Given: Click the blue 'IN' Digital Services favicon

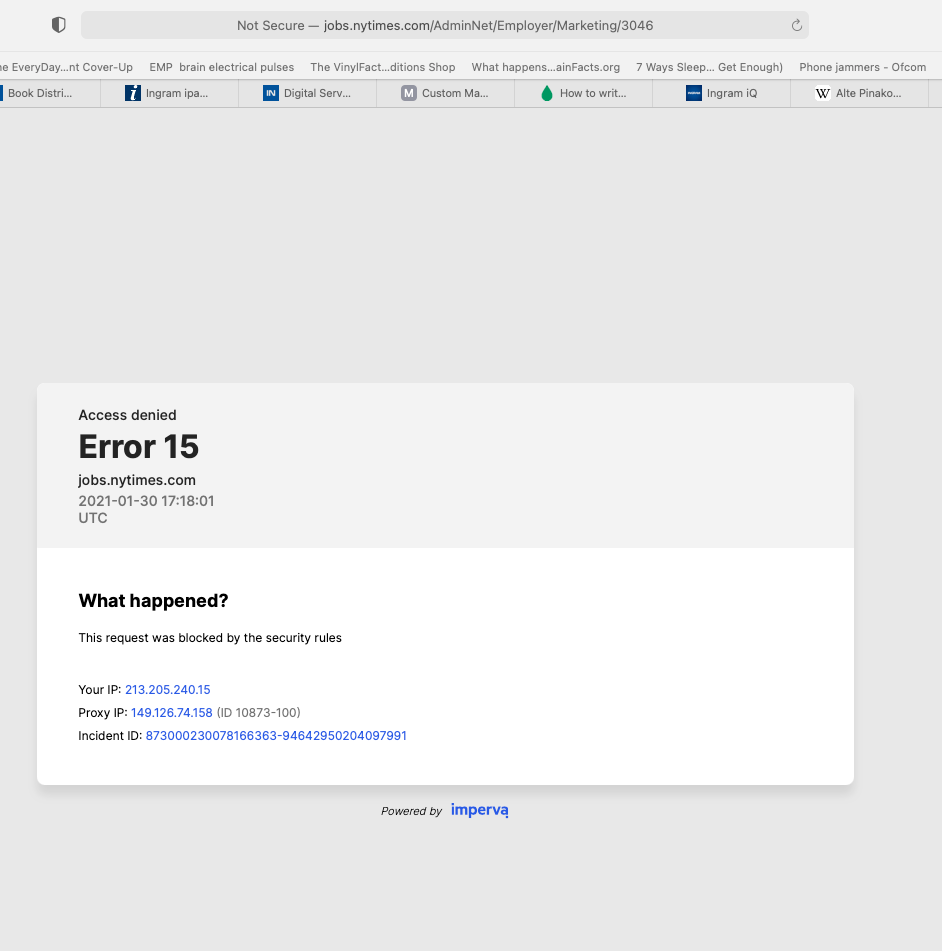Looking at the screenshot, I should point(271,93).
